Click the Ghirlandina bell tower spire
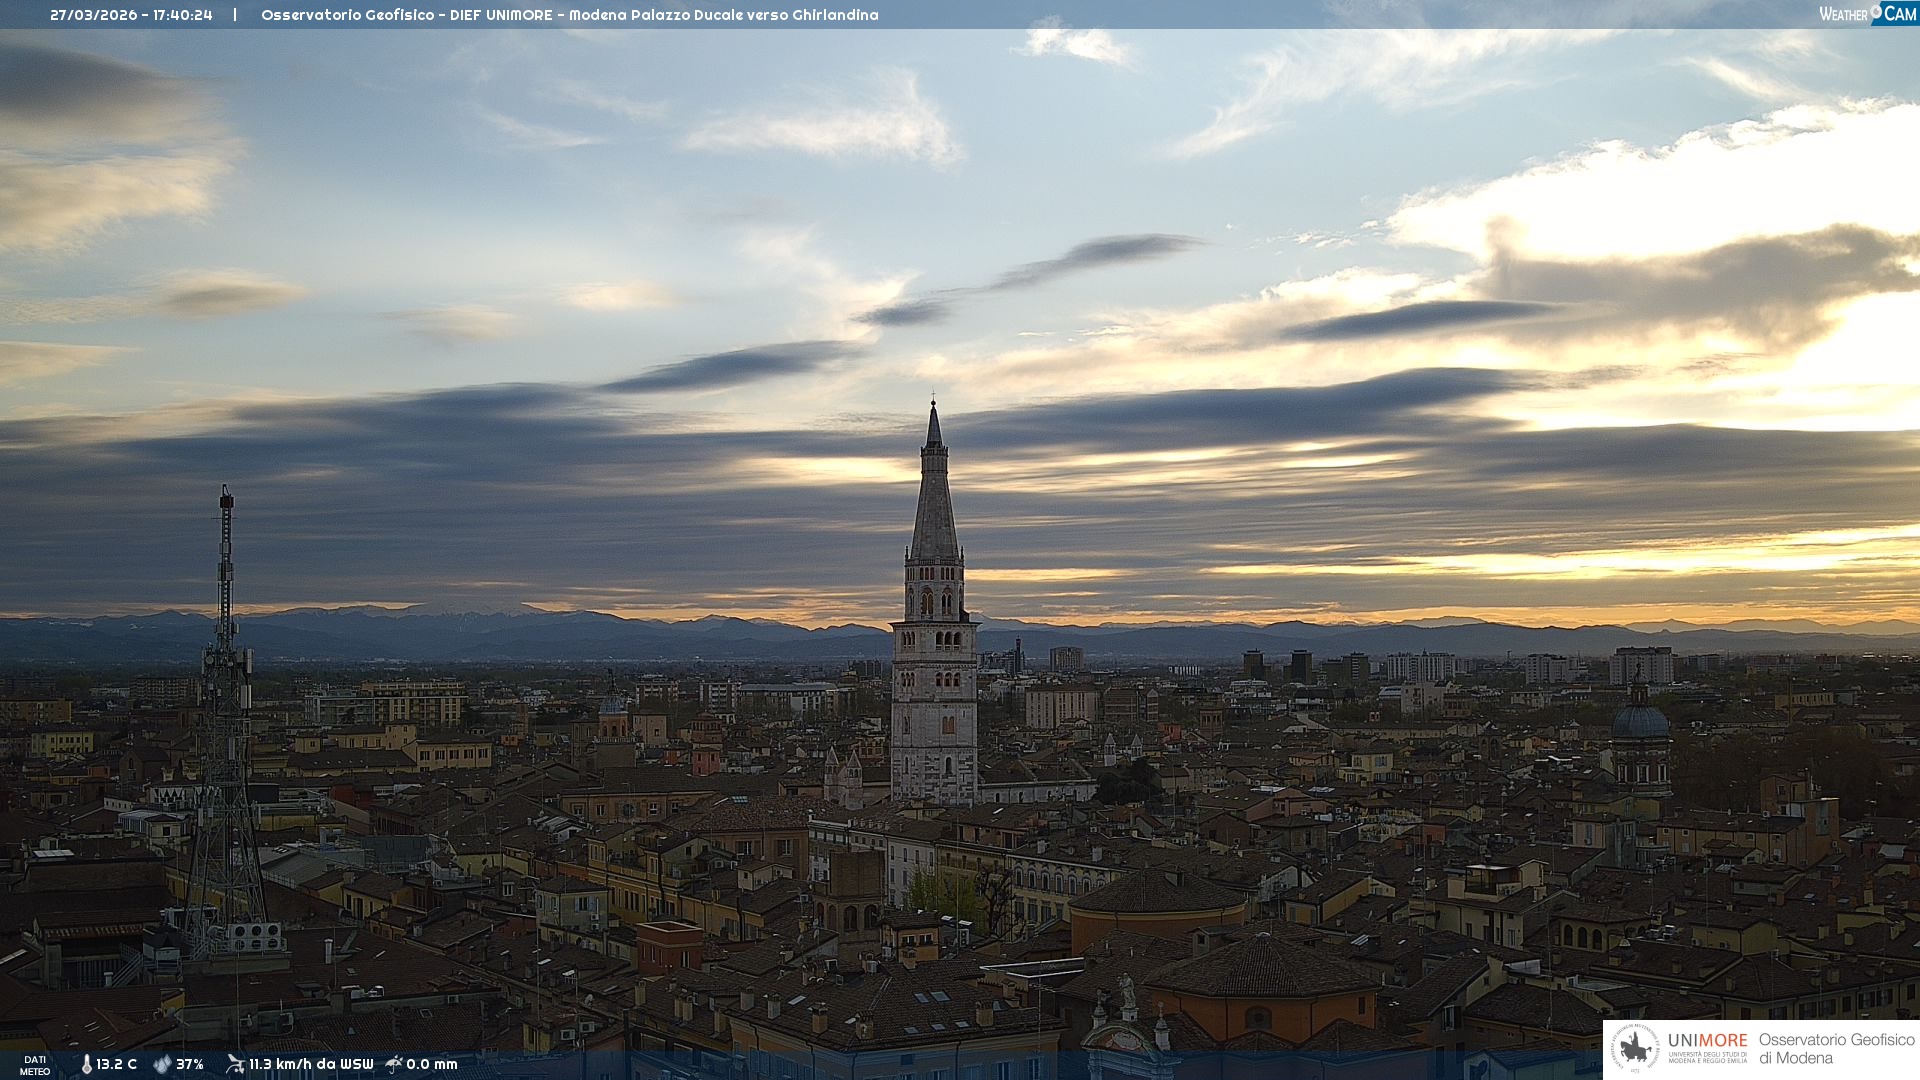The image size is (1920, 1080). 934,500
